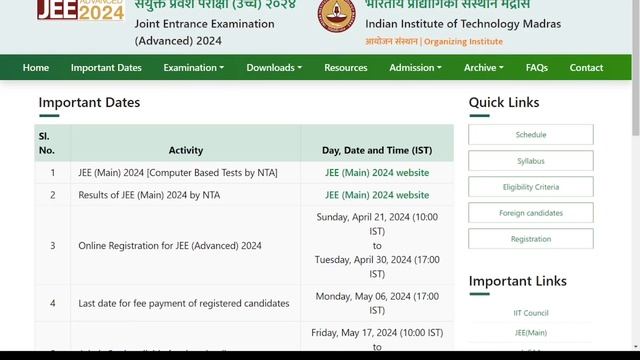Image resolution: width=640 pixels, height=360 pixels.
Task: Open the Contact page
Action: coord(586,67)
